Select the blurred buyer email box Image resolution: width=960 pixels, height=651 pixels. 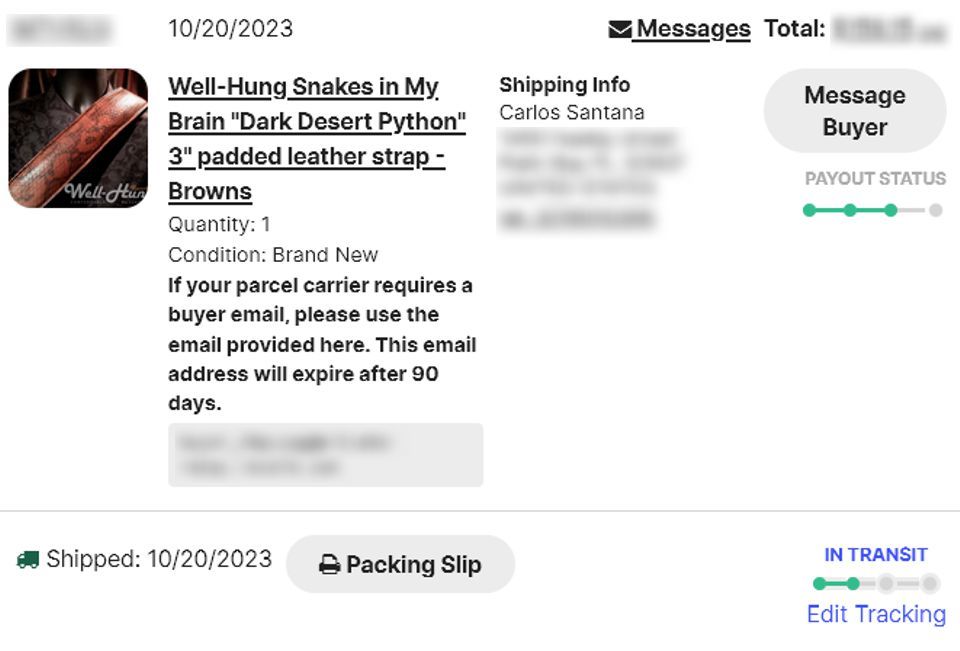pyautogui.click(x=325, y=455)
